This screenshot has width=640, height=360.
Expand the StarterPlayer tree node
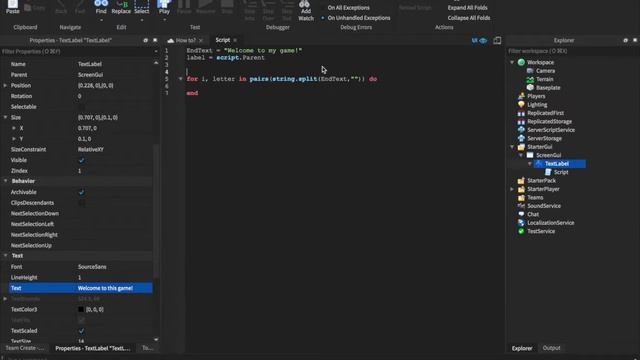tap(512, 189)
